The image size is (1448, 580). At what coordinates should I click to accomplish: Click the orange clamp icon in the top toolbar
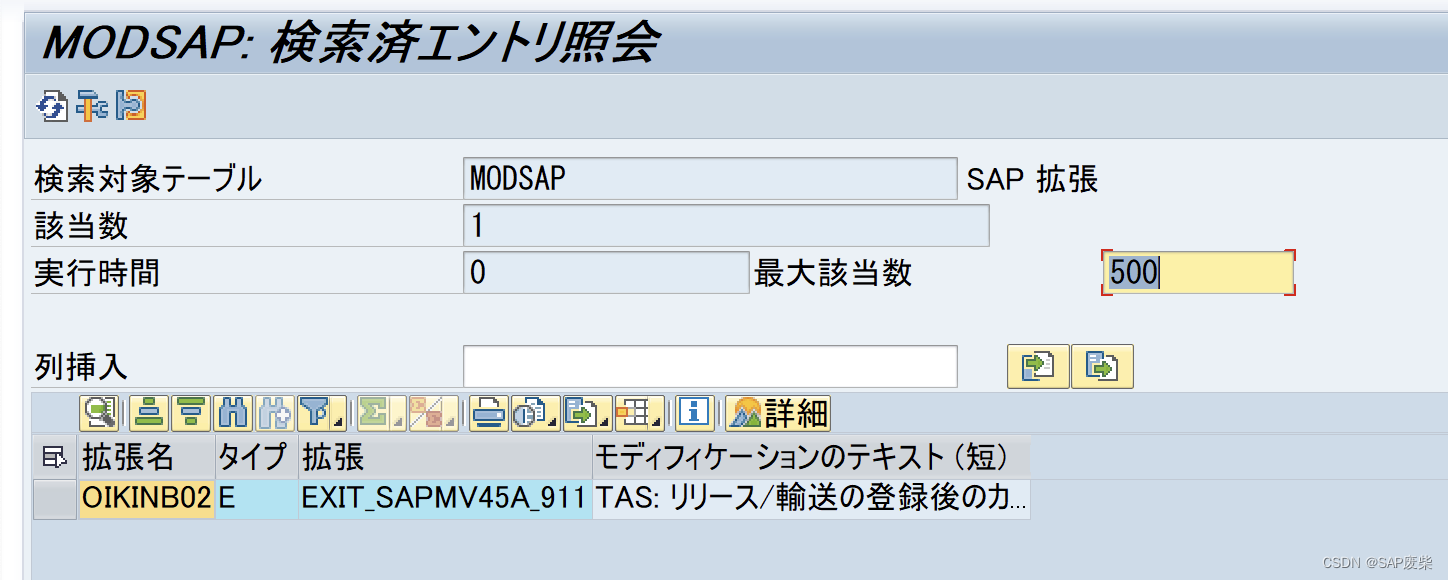pyautogui.click(x=131, y=104)
